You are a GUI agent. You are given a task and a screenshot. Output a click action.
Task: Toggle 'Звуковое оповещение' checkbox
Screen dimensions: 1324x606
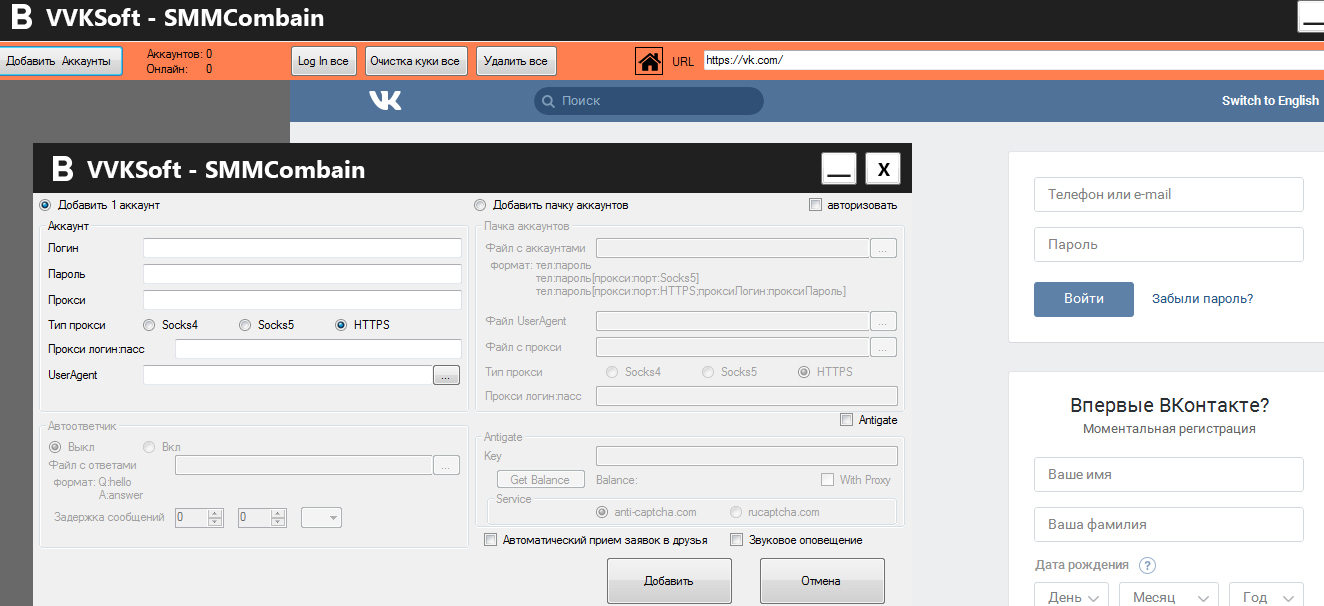coord(737,540)
